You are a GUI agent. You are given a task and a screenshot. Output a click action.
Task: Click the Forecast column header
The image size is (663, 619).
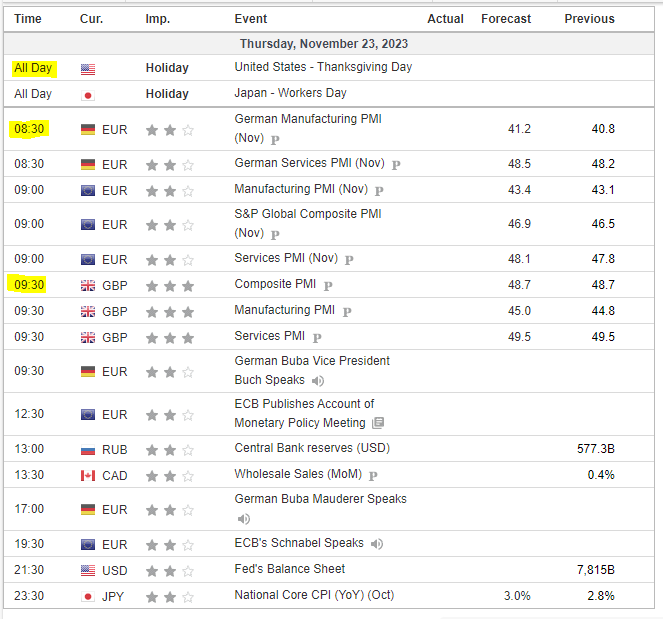(x=506, y=19)
